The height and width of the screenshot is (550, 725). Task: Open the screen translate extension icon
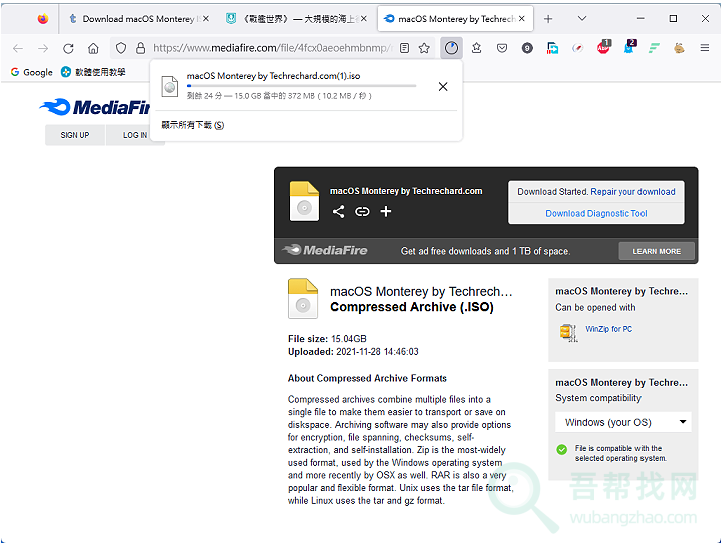pyautogui.click(x=552, y=48)
